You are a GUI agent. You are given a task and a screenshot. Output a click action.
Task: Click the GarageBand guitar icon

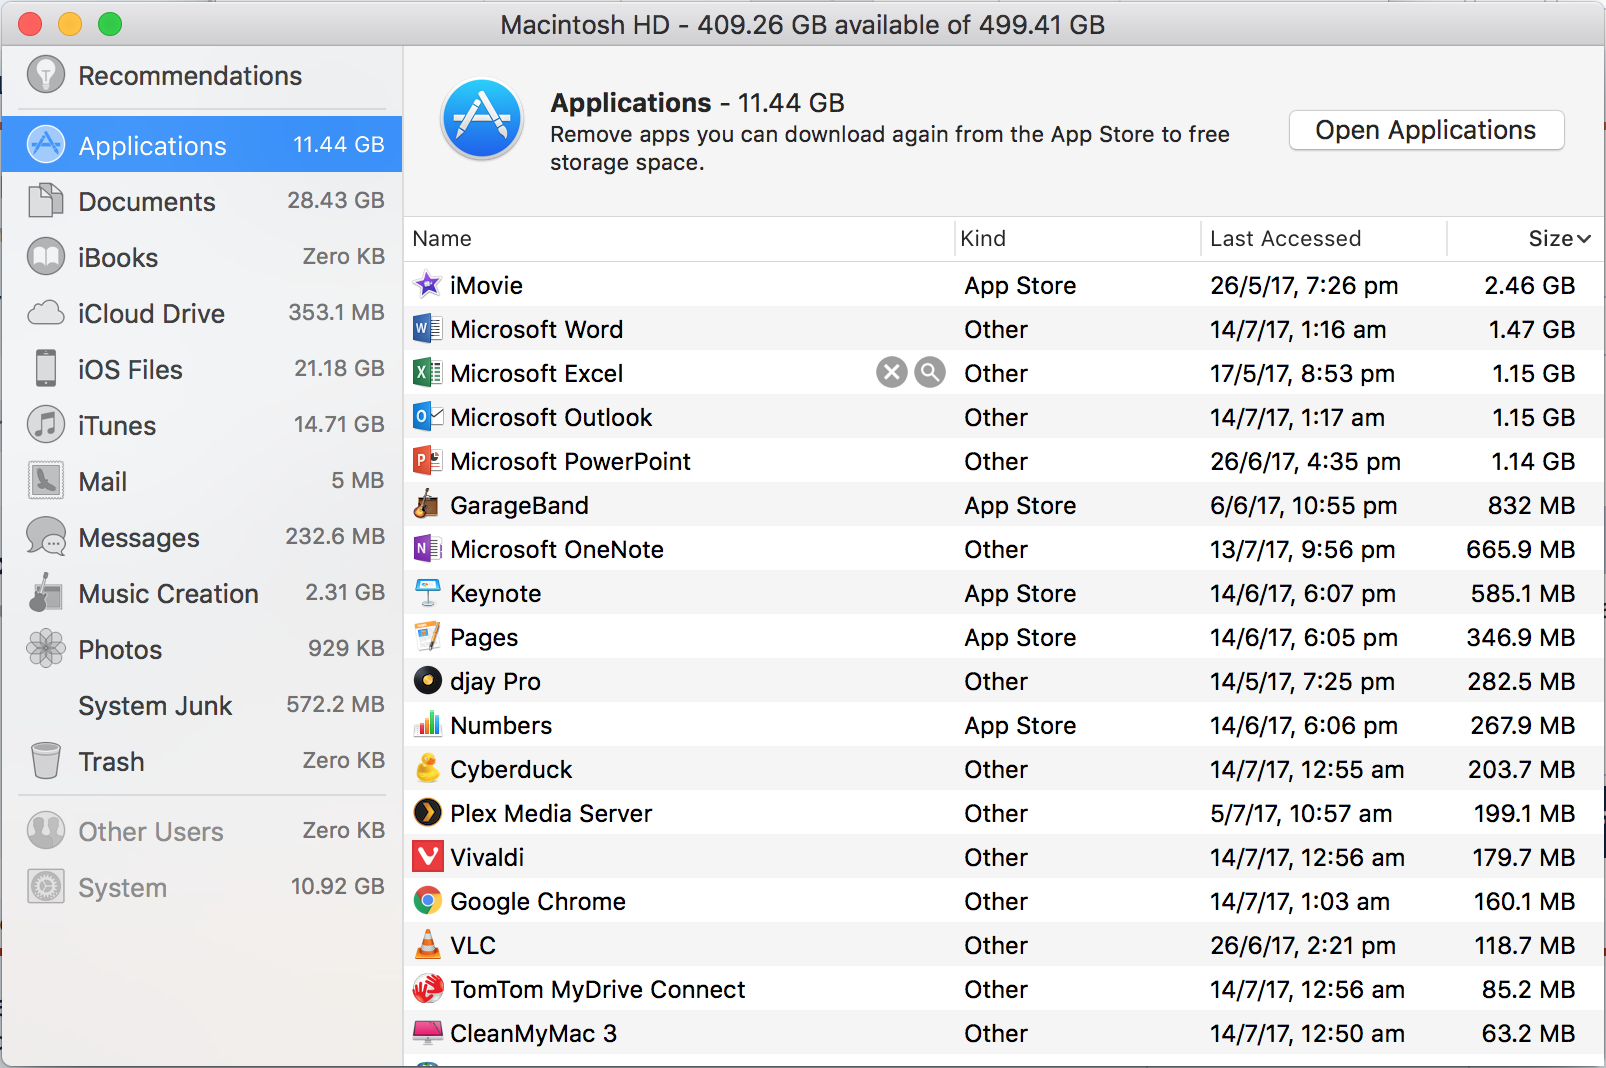[427, 505]
